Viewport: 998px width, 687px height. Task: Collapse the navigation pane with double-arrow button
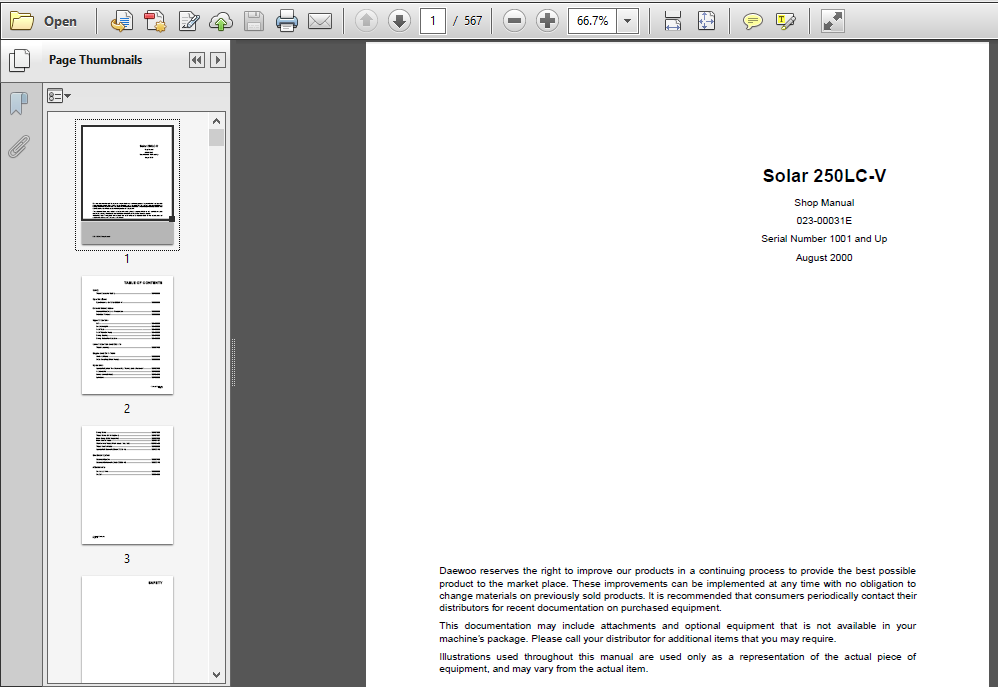[197, 60]
